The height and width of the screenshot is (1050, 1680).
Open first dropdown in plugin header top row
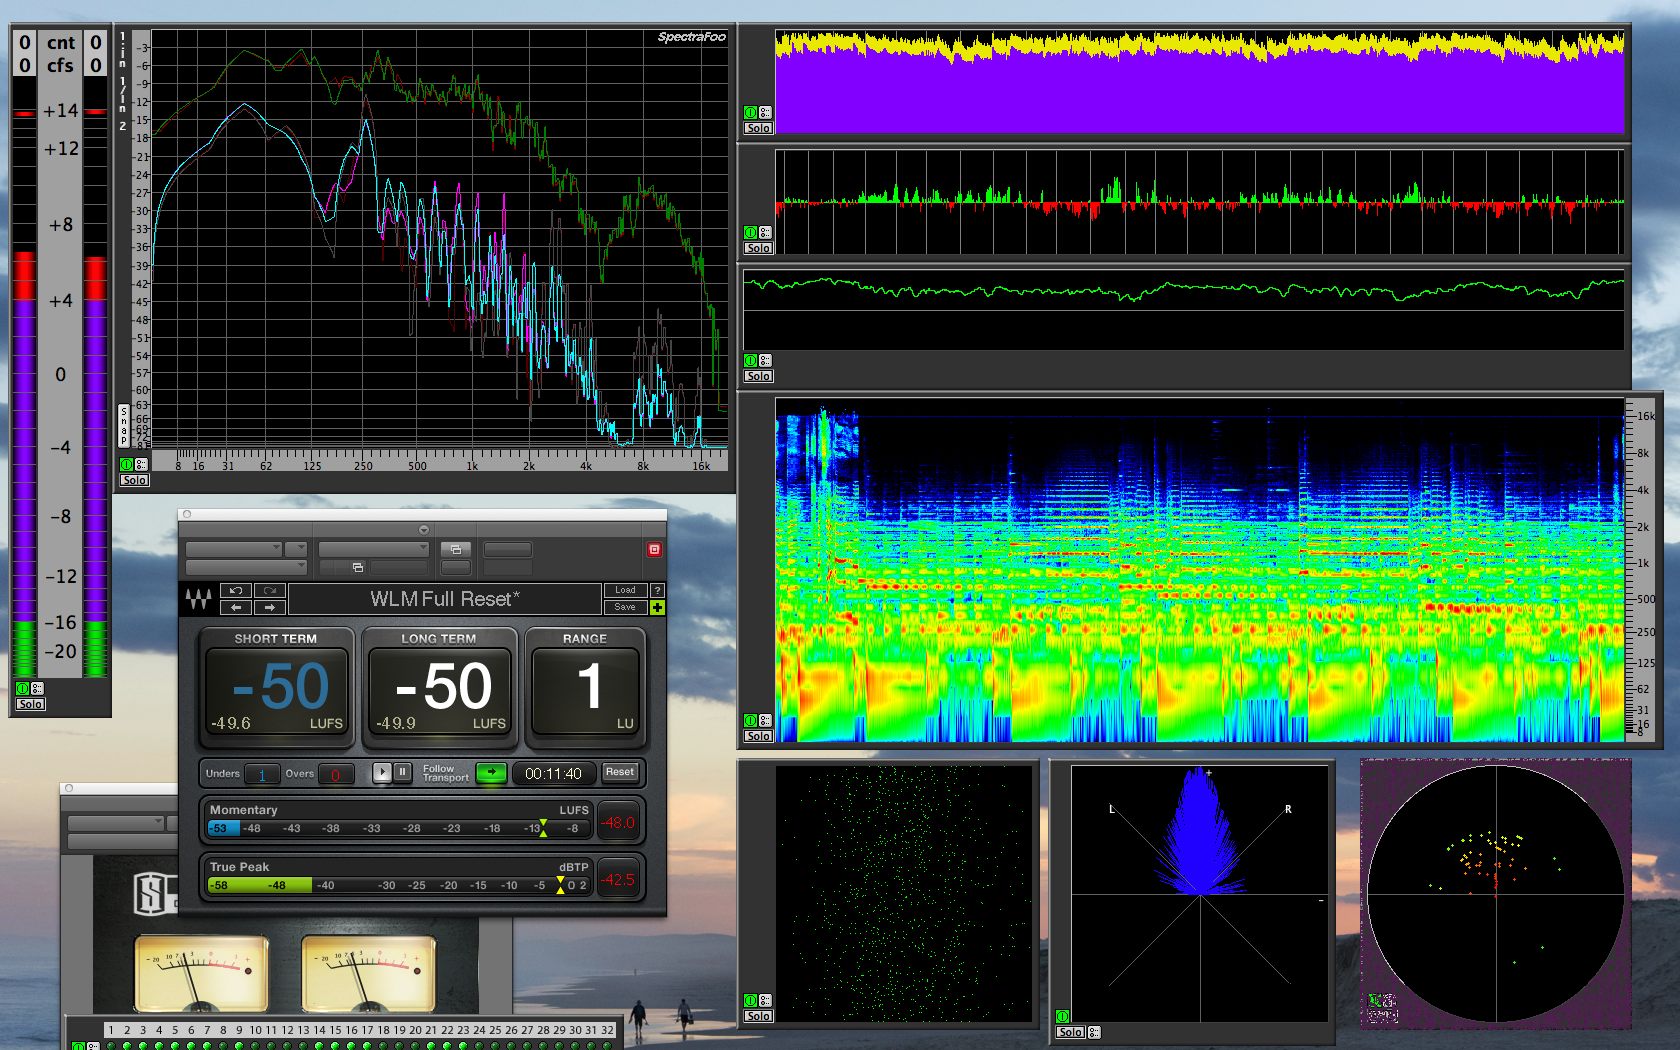pos(234,549)
